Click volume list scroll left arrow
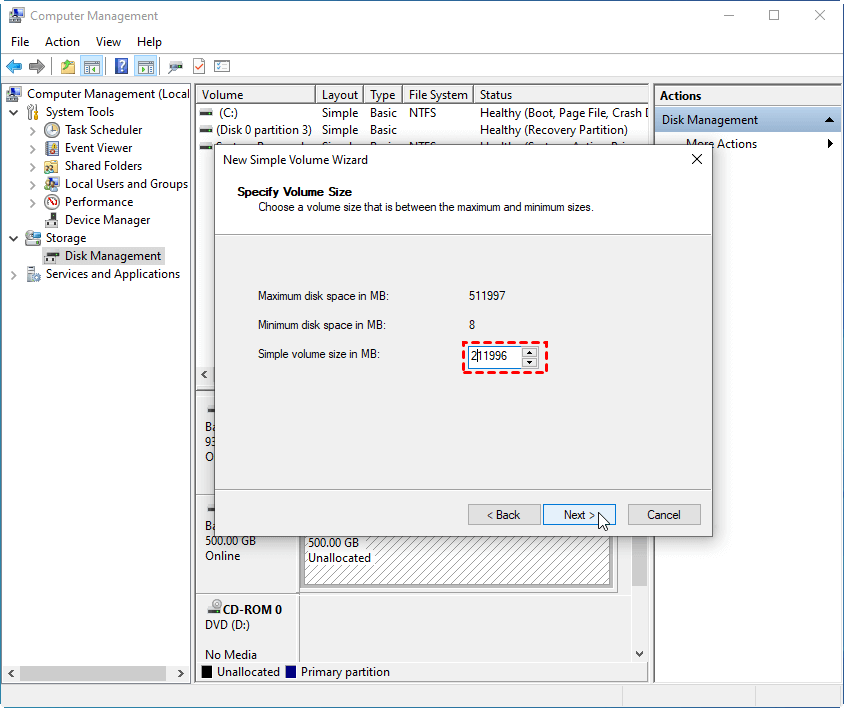The height and width of the screenshot is (708, 844). click(x=205, y=374)
